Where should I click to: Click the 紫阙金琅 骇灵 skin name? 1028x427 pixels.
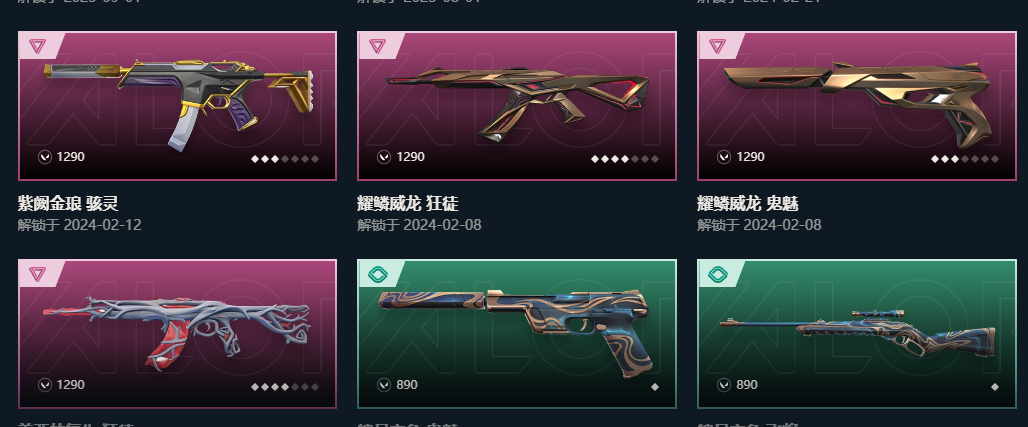click(68, 203)
